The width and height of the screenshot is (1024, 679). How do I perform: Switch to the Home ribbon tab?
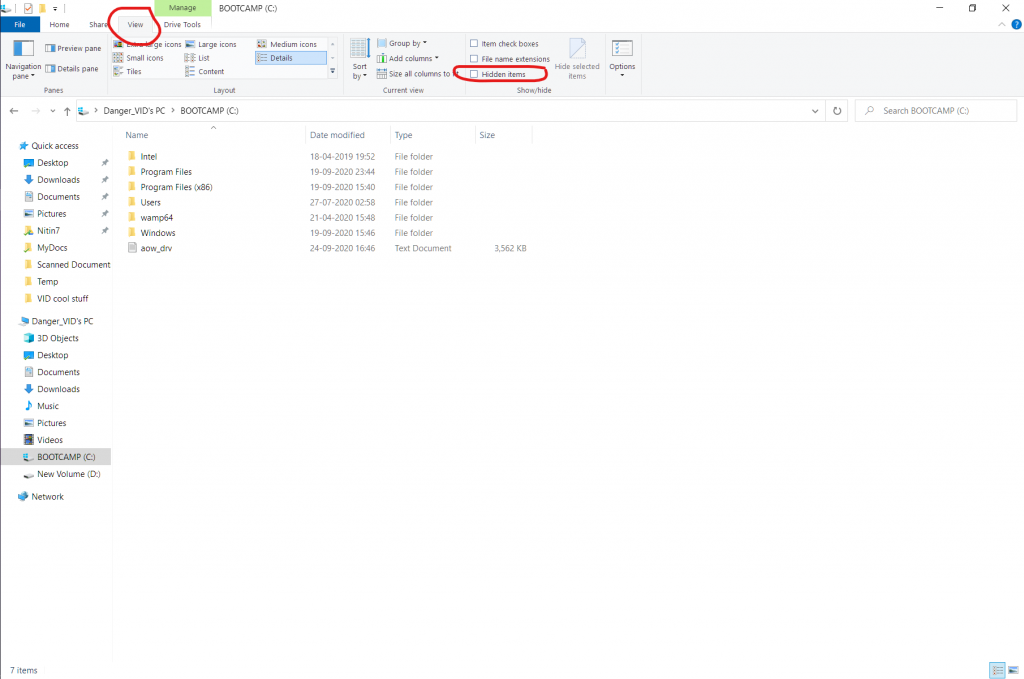(59, 25)
